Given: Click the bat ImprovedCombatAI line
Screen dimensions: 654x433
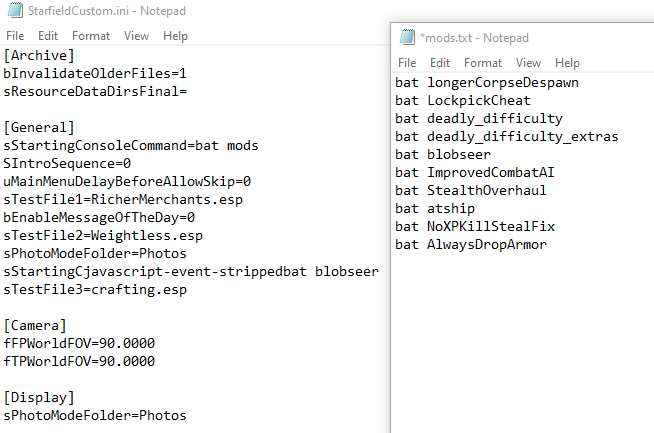Looking at the screenshot, I should click(475, 173).
